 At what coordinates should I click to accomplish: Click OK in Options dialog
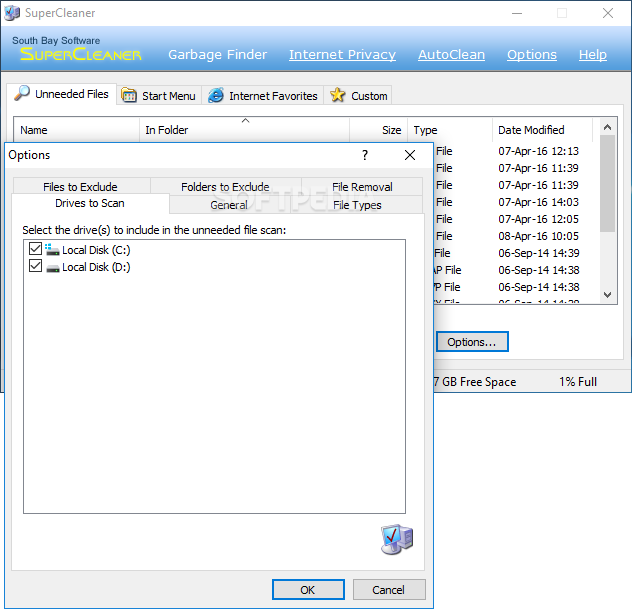pyautogui.click(x=308, y=590)
